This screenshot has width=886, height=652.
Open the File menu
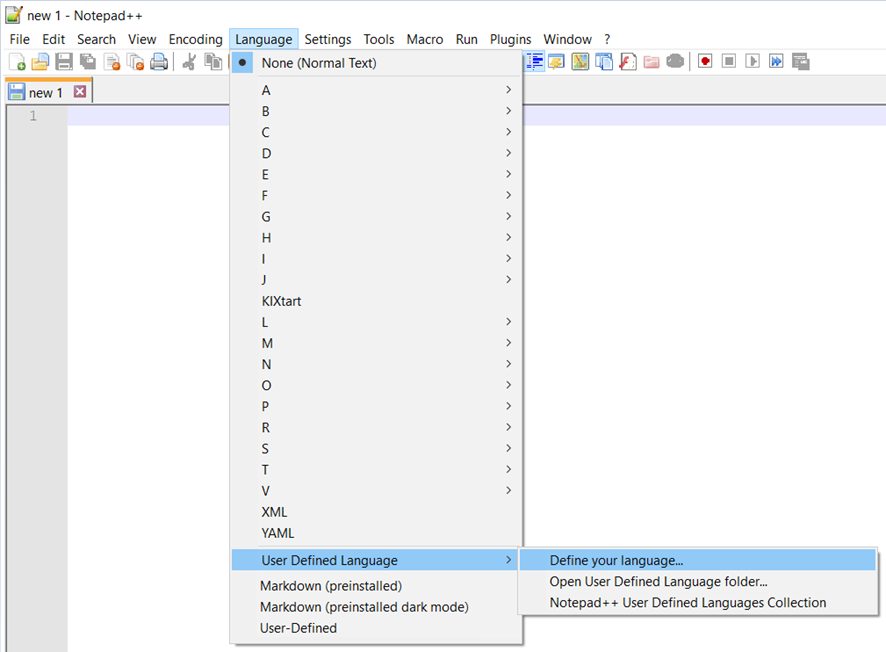[19, 39]
